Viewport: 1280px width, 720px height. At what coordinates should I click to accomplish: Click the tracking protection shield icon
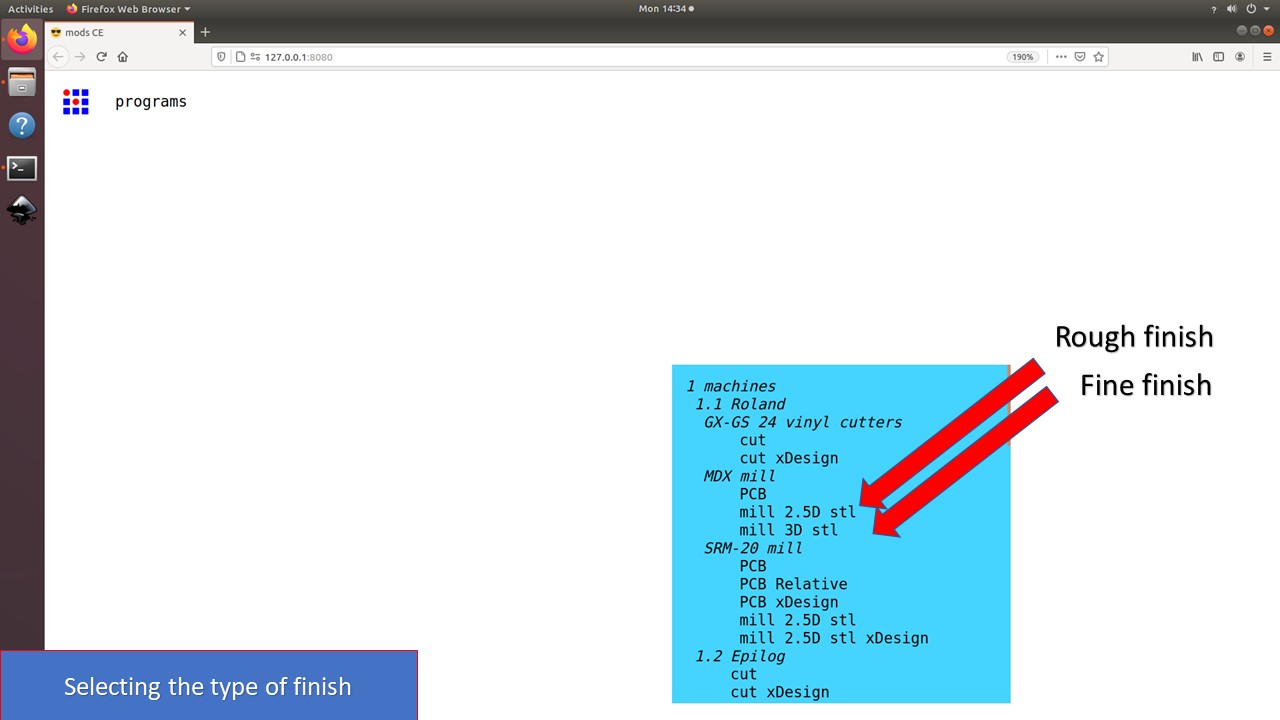[222, 57]
